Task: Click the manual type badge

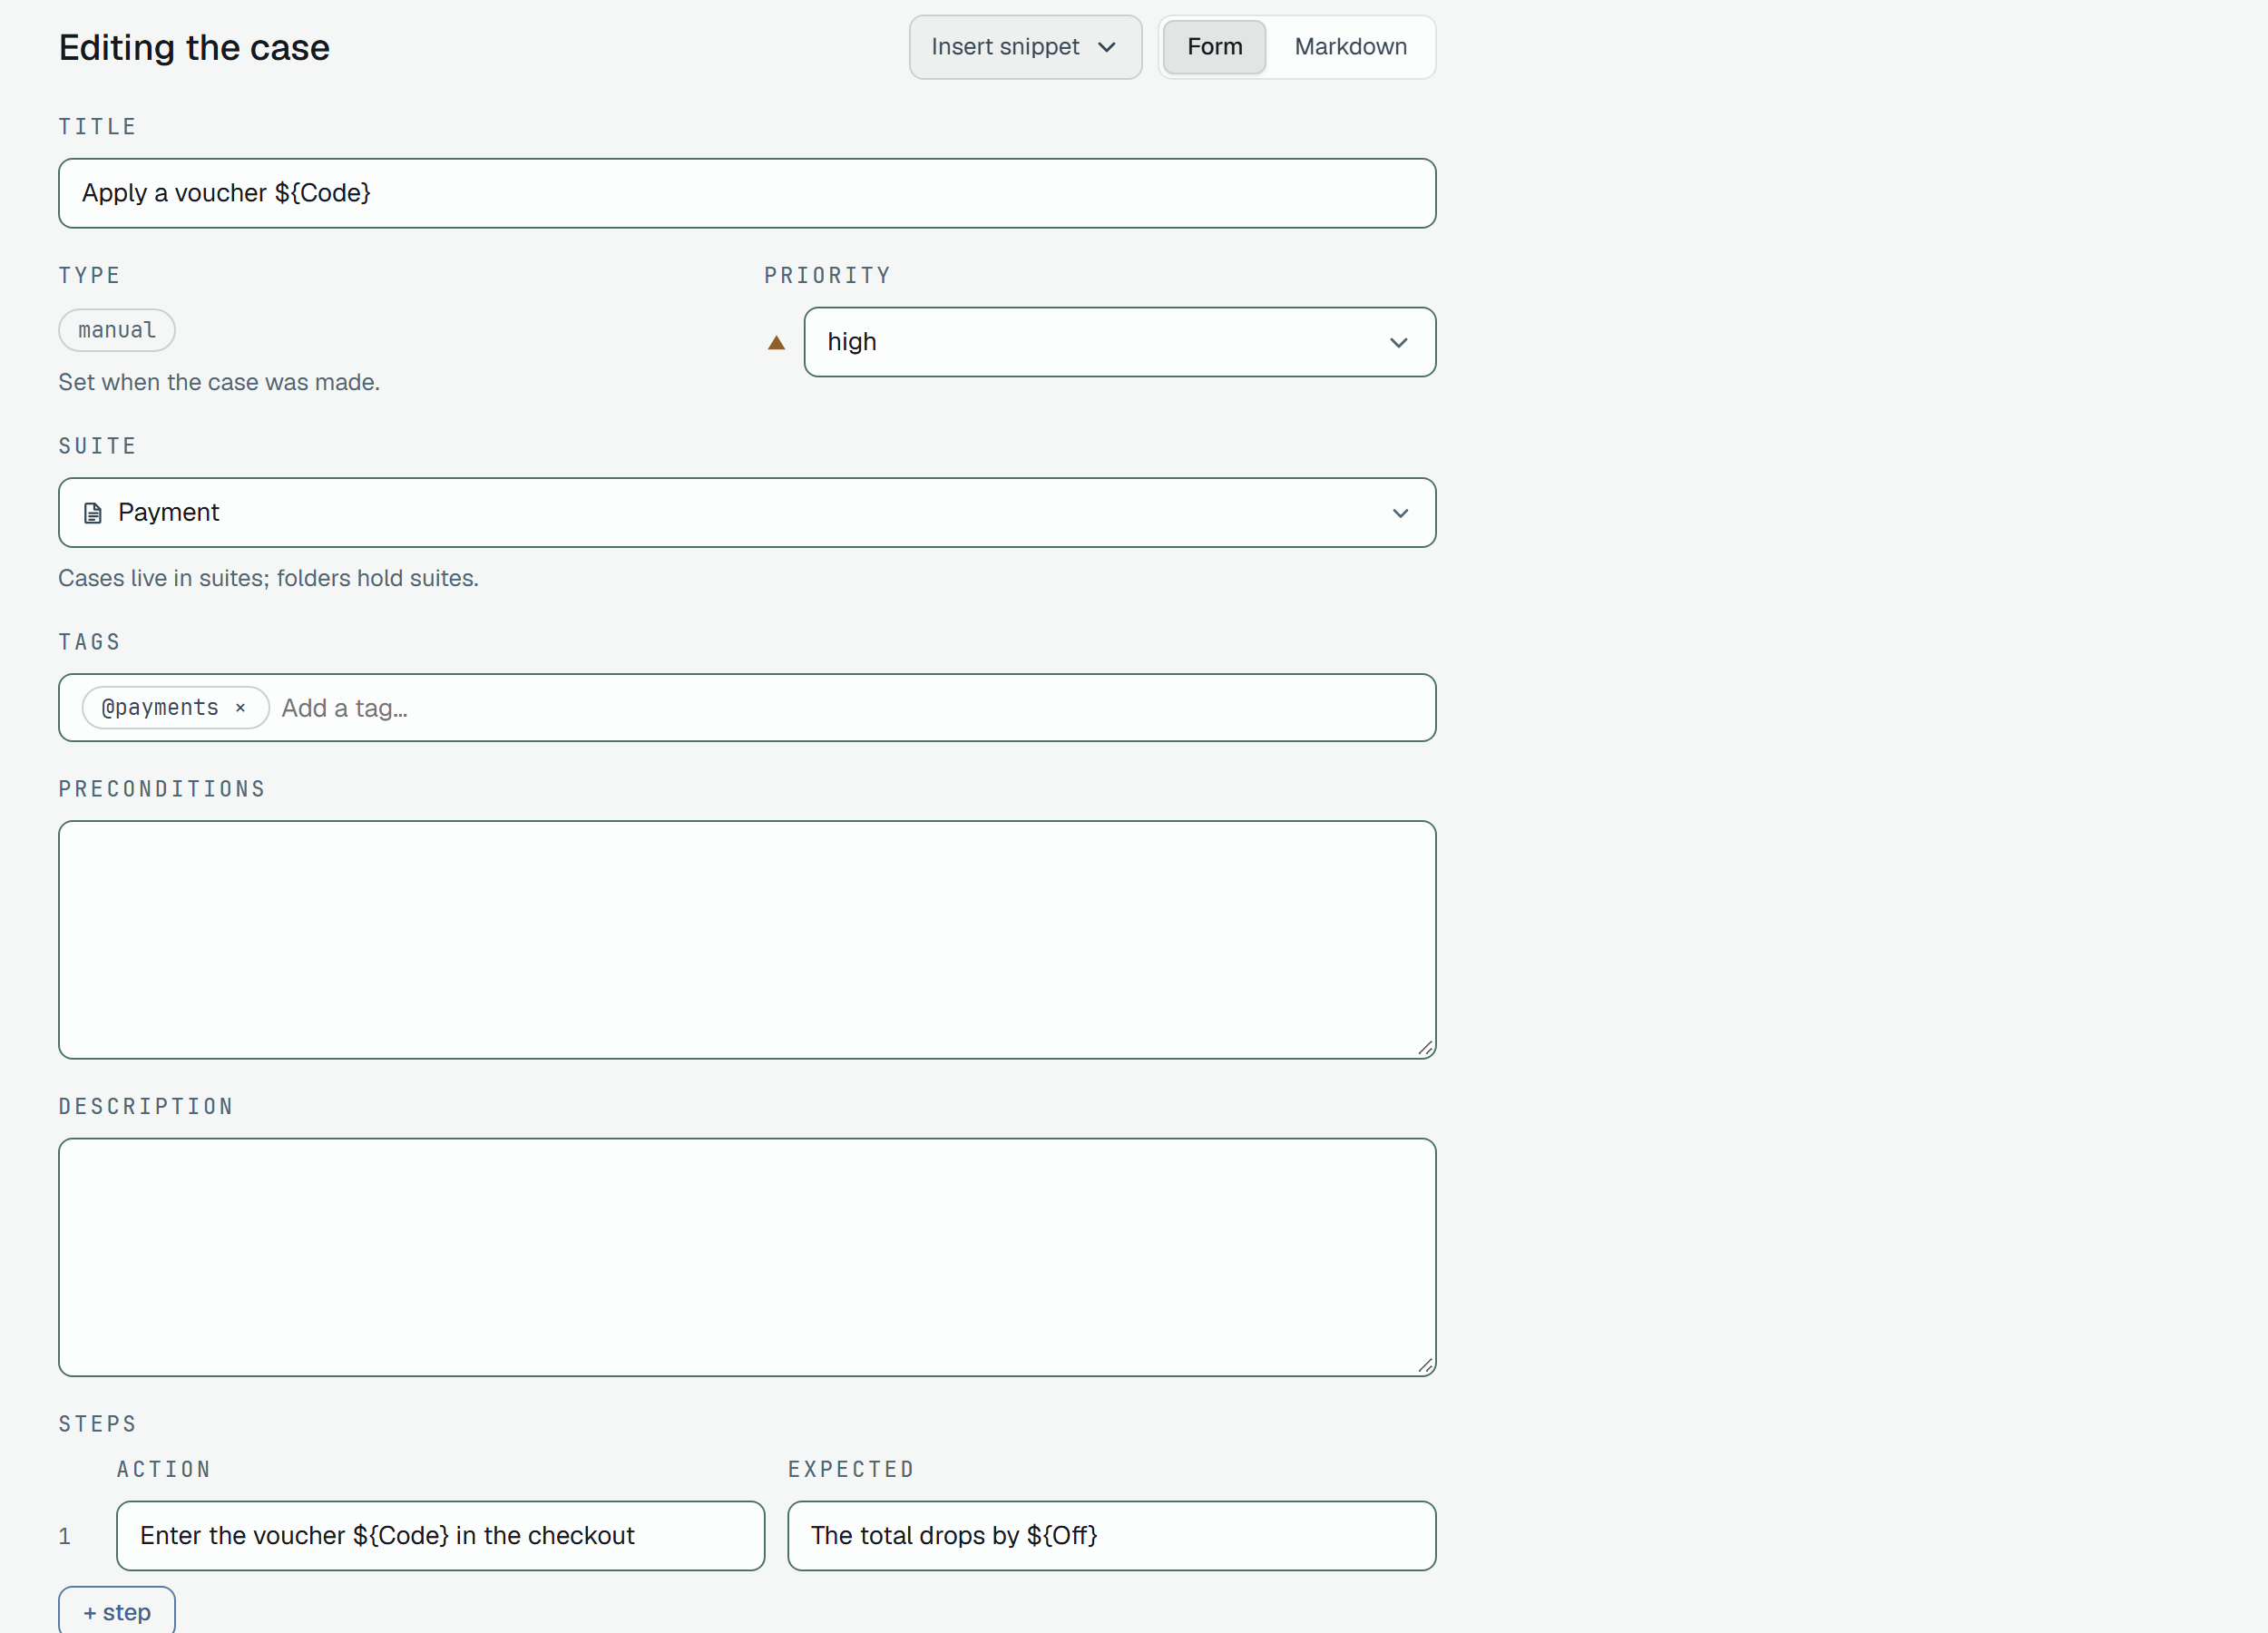Action: [x=117, y=330]
